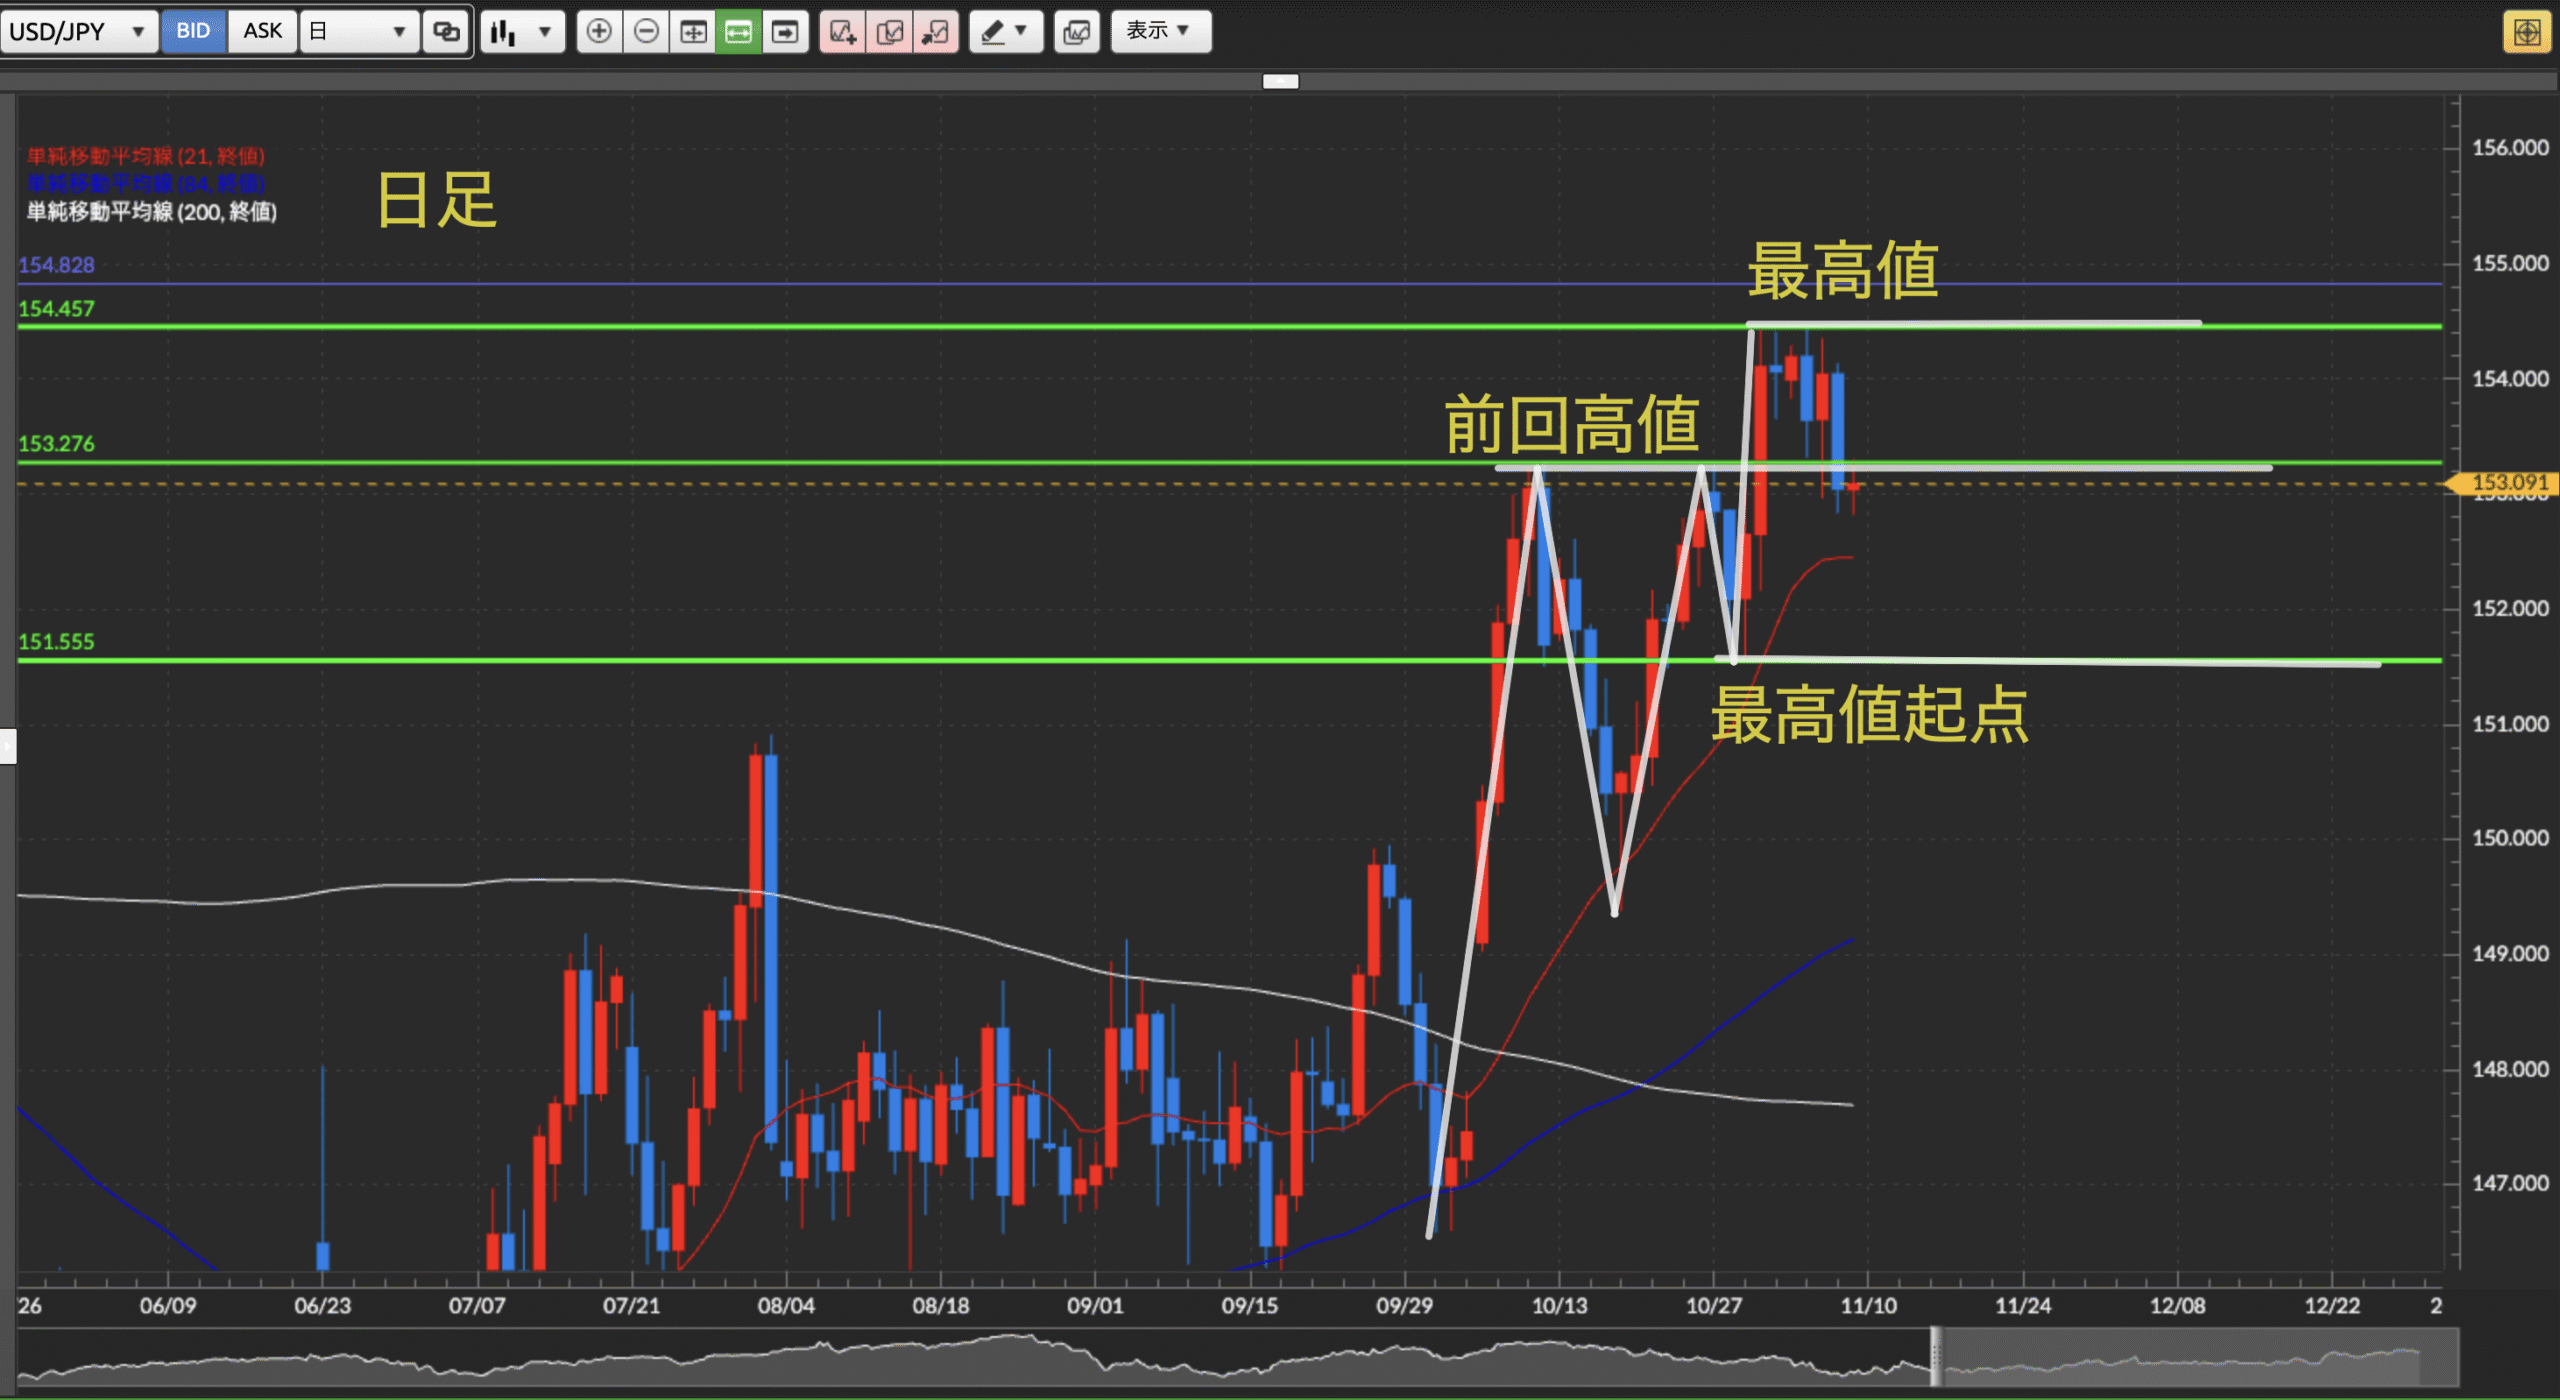The image size is (2560, 1400).
Task: Click the chart link icon
Action: (446, 31)
